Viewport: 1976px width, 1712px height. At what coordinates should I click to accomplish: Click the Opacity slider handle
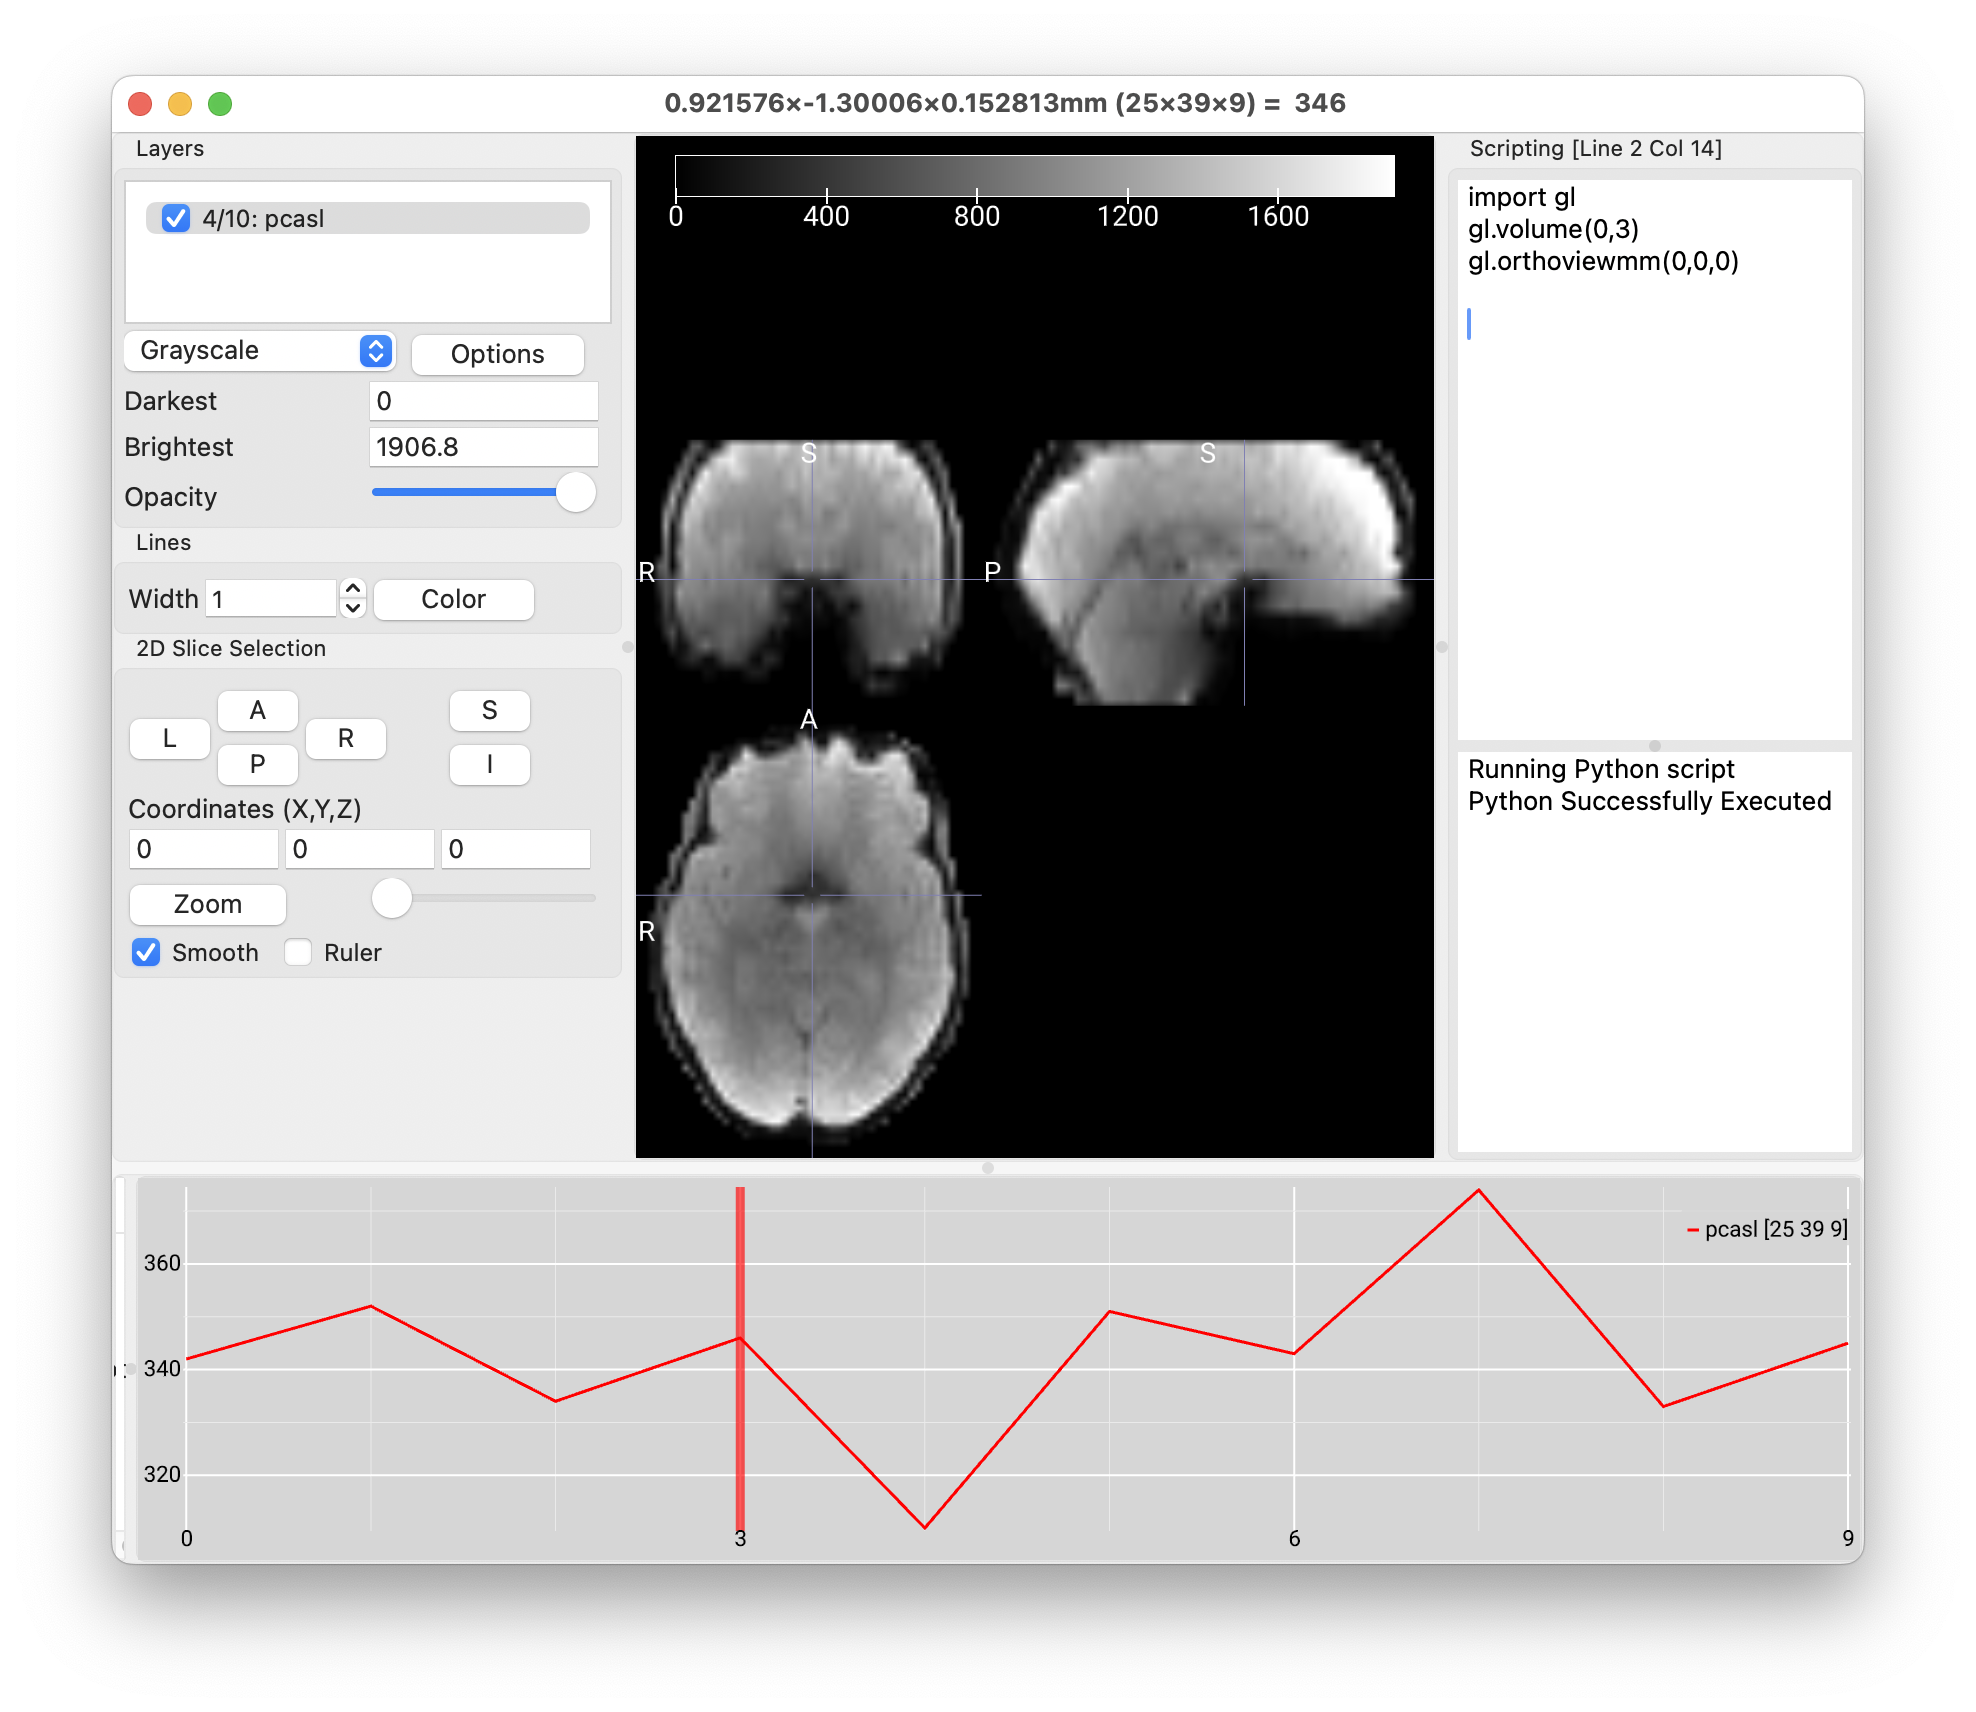point(576,492)
